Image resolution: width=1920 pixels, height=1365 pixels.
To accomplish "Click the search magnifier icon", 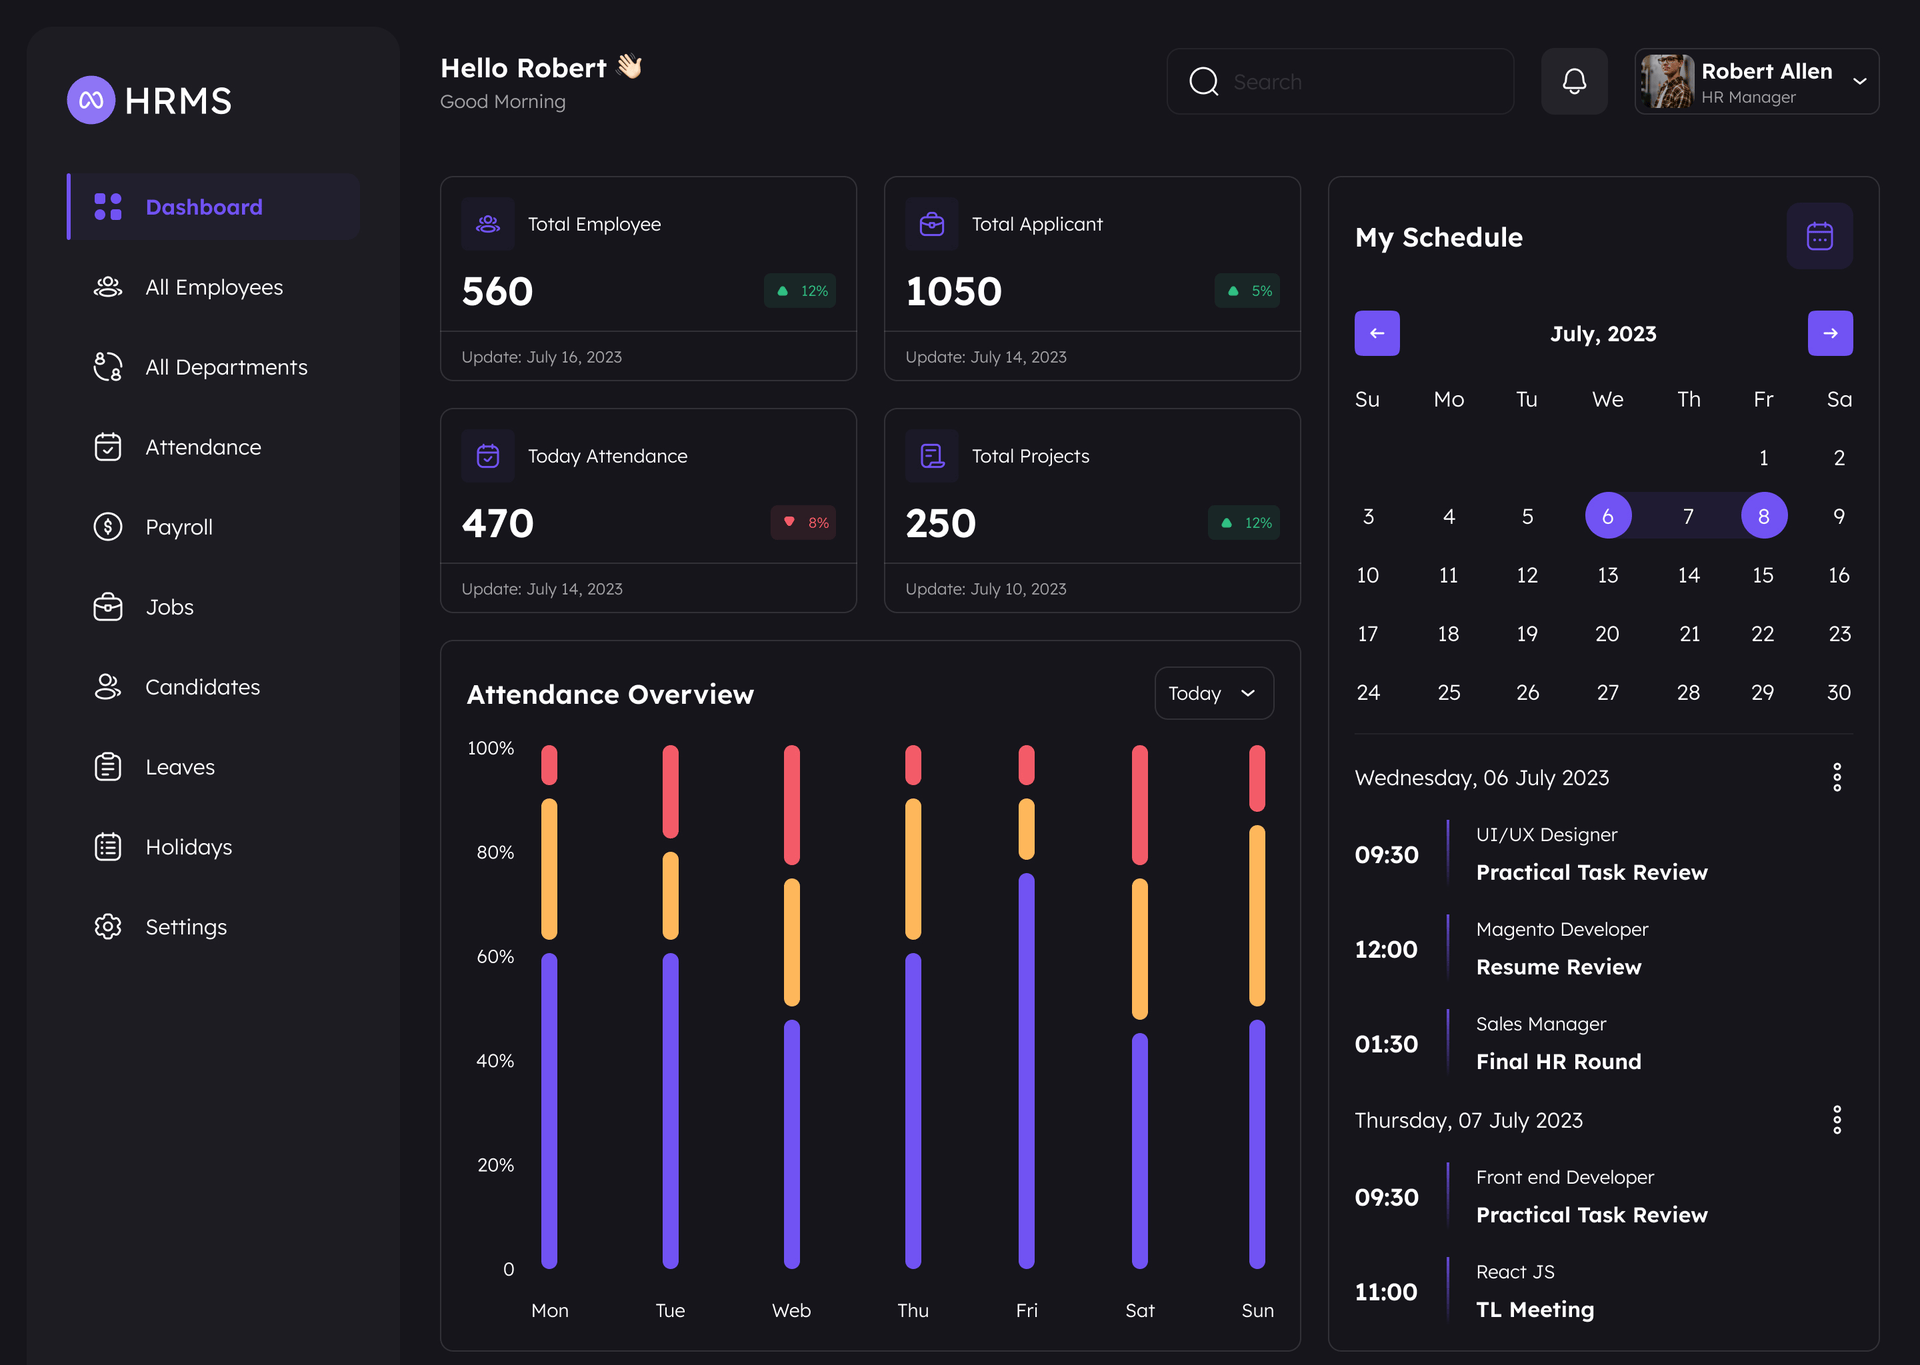I will click(x=1204, y=81).
